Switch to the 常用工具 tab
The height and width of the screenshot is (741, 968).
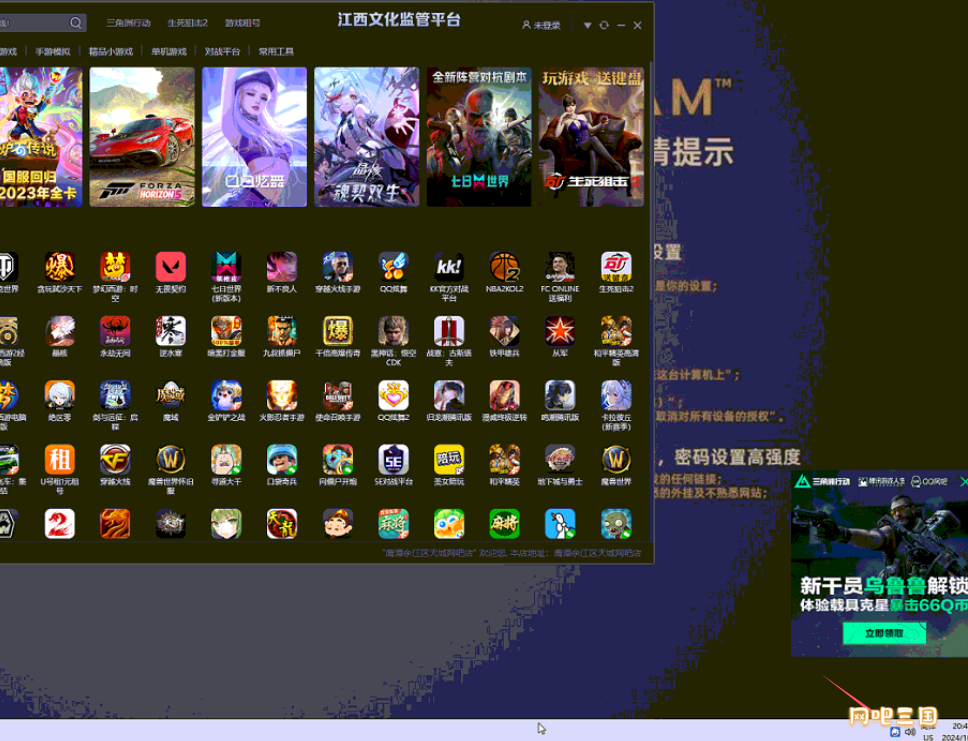click(x=276, y=52)
